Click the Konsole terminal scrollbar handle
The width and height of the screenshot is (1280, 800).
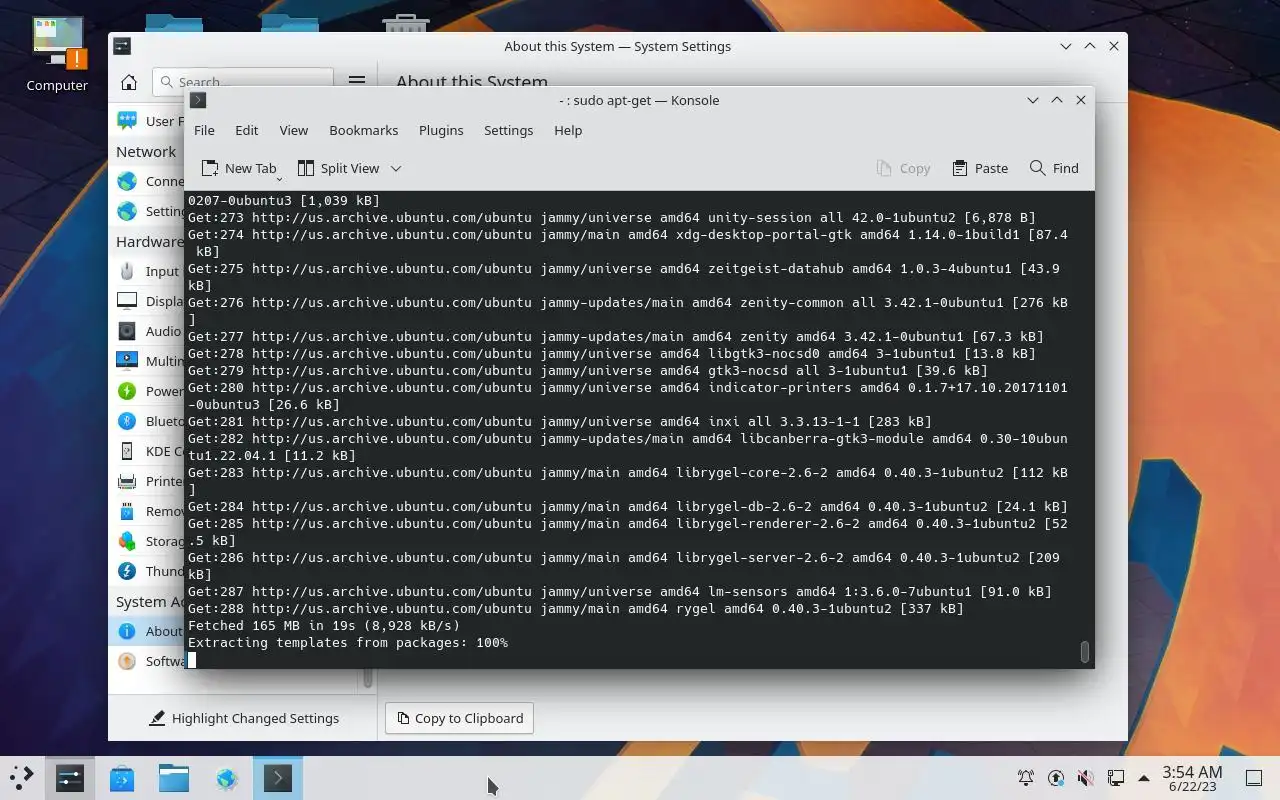[1084, 651]
